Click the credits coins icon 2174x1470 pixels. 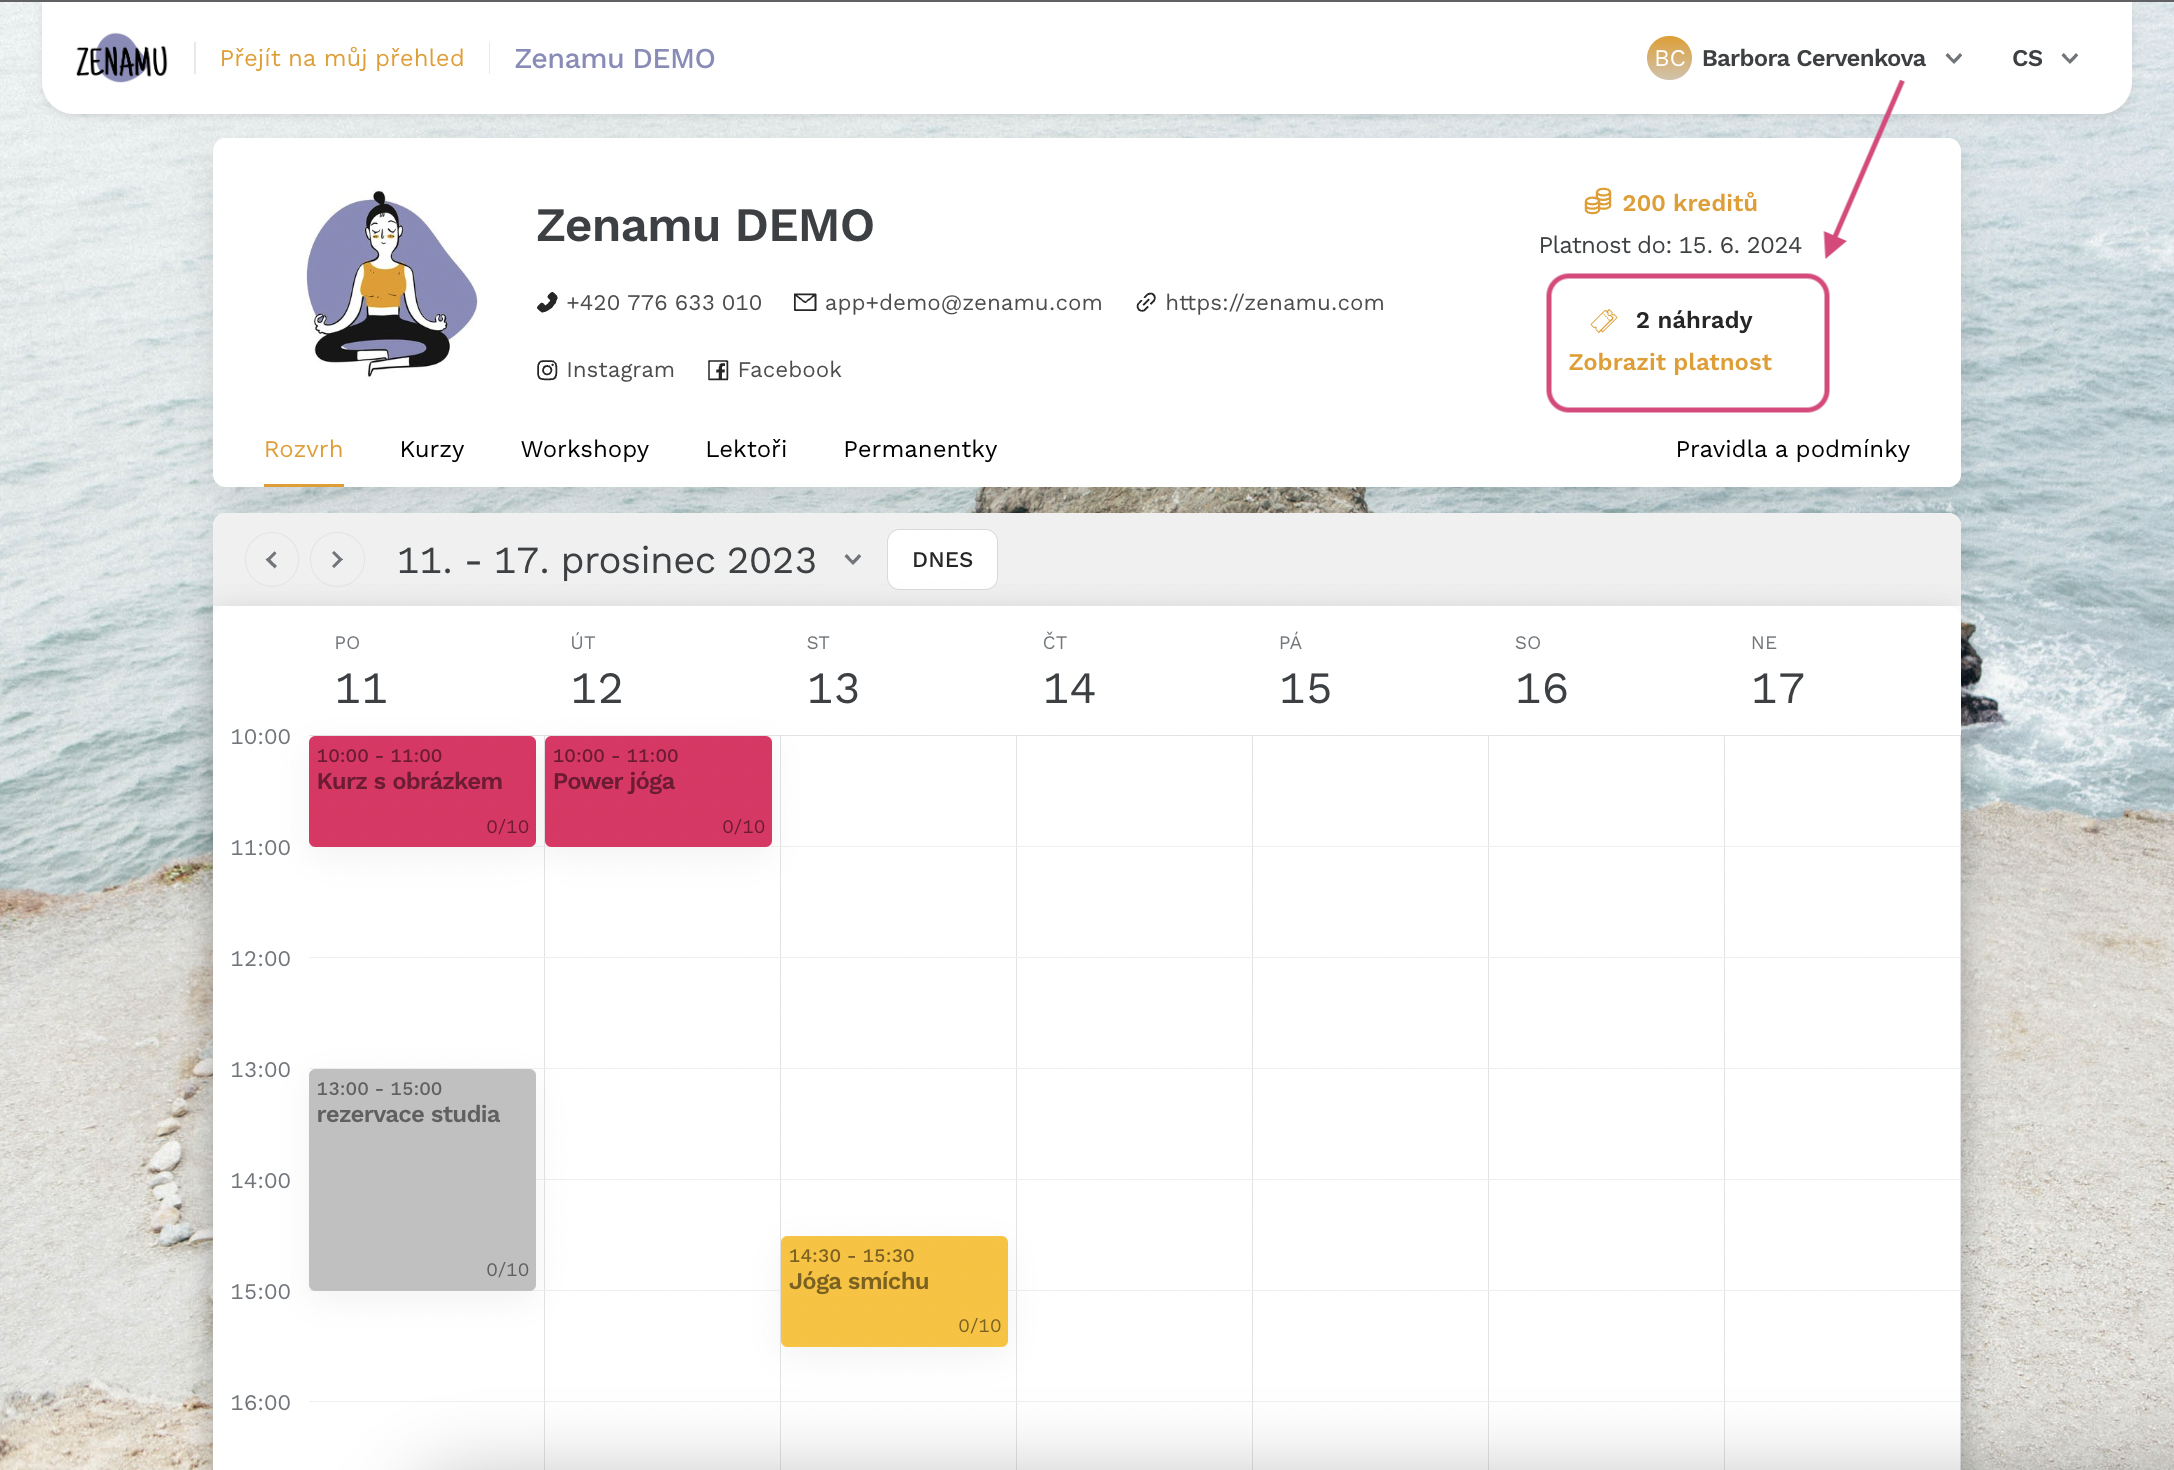[1598, 202]
